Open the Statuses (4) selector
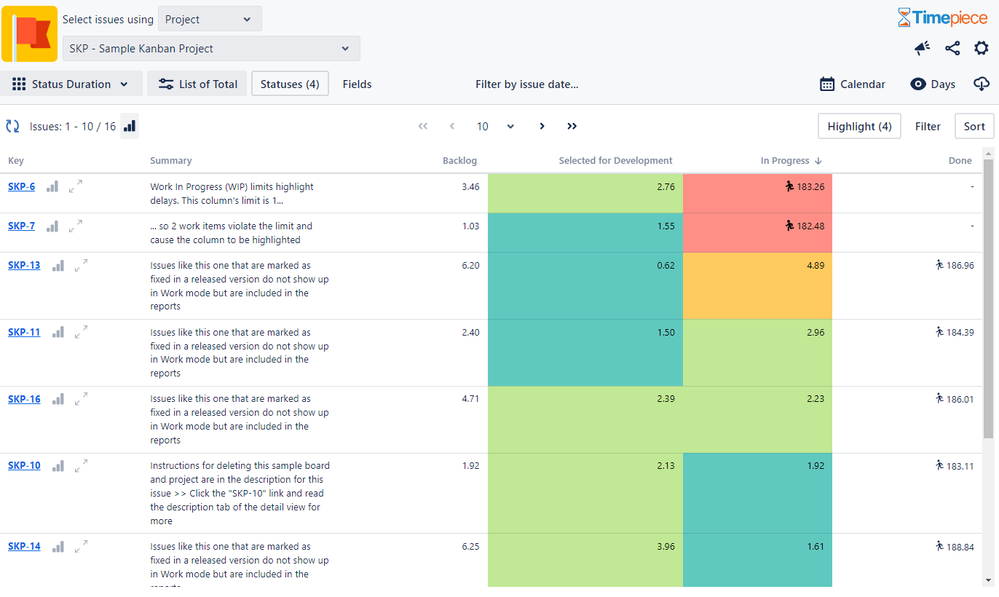 click(290, 84)
